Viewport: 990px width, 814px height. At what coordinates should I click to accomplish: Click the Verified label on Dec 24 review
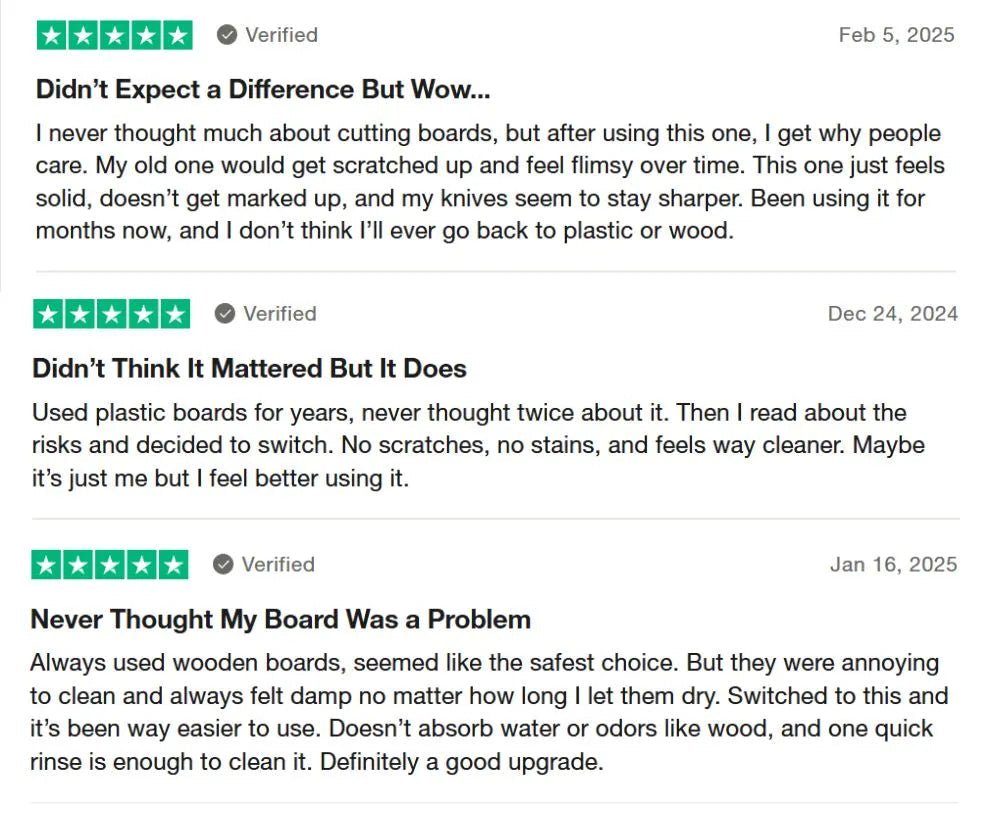click(280, 313)
